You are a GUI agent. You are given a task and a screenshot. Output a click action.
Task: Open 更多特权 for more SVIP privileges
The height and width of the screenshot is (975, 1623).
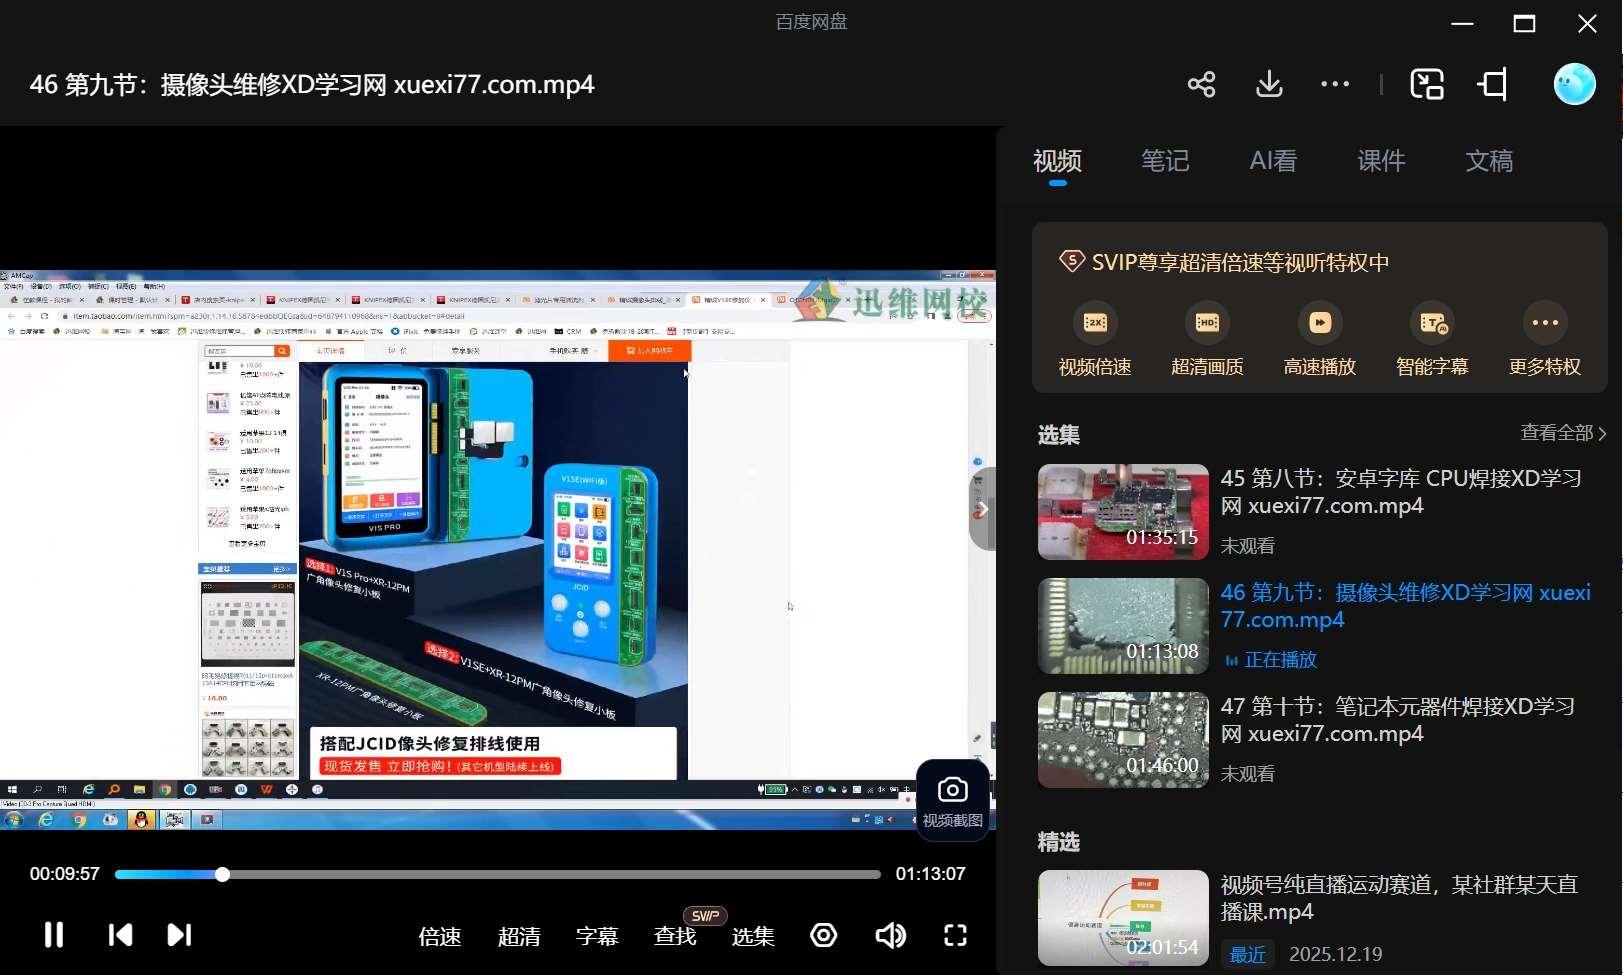(x=1543, y=338)
